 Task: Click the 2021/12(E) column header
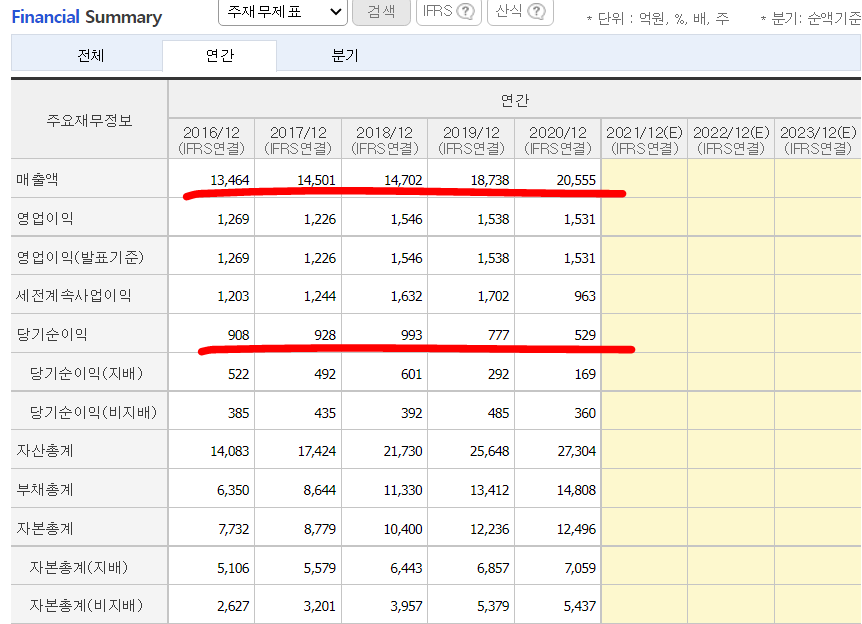(644, 140)
